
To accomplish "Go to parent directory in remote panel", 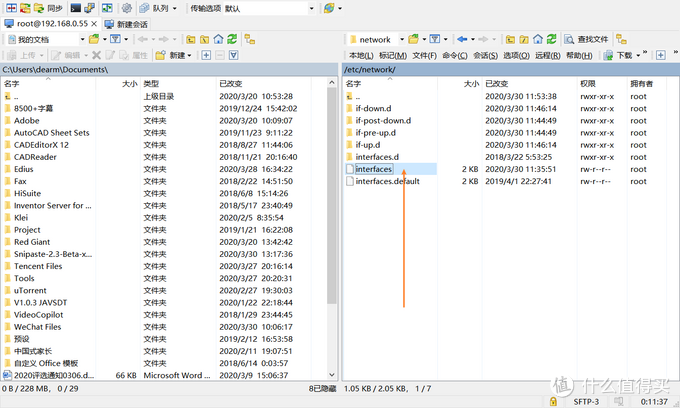I will 510,39.
